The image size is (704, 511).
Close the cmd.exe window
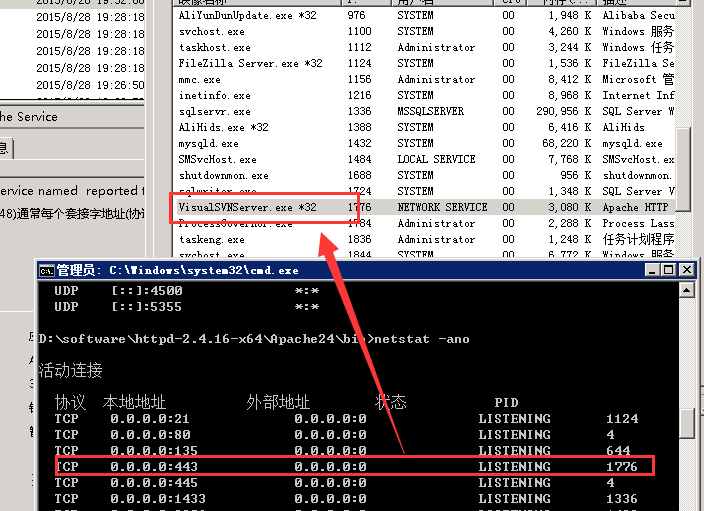pos(686,270)
